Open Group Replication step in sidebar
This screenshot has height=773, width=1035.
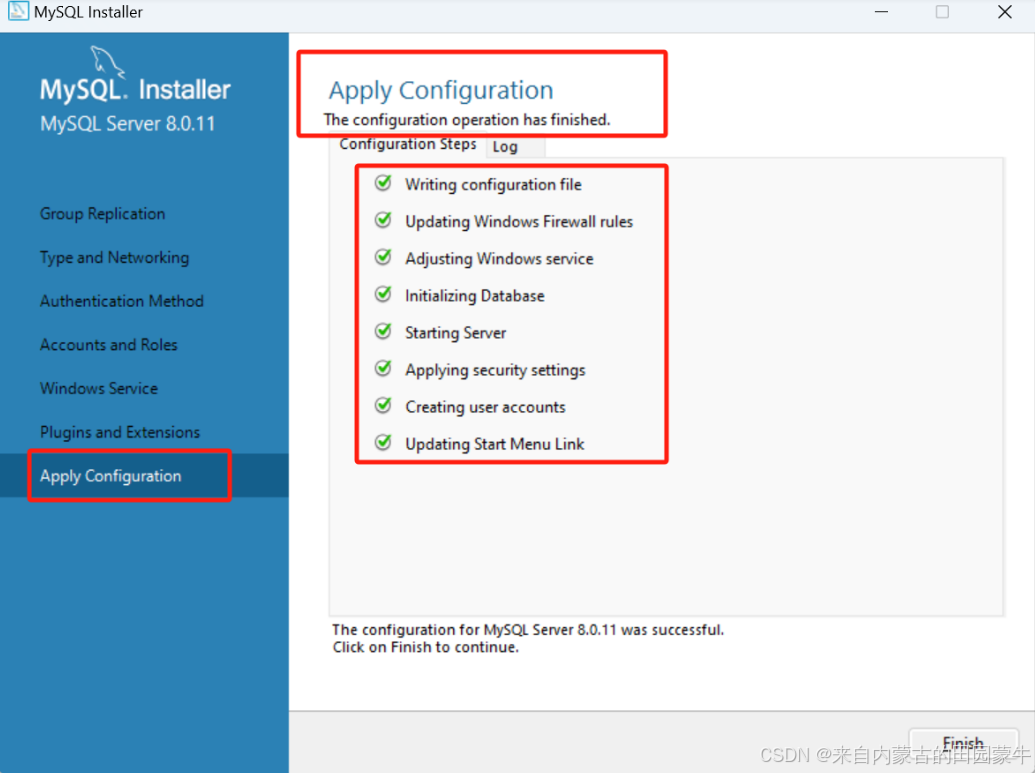tap(102, 214)
